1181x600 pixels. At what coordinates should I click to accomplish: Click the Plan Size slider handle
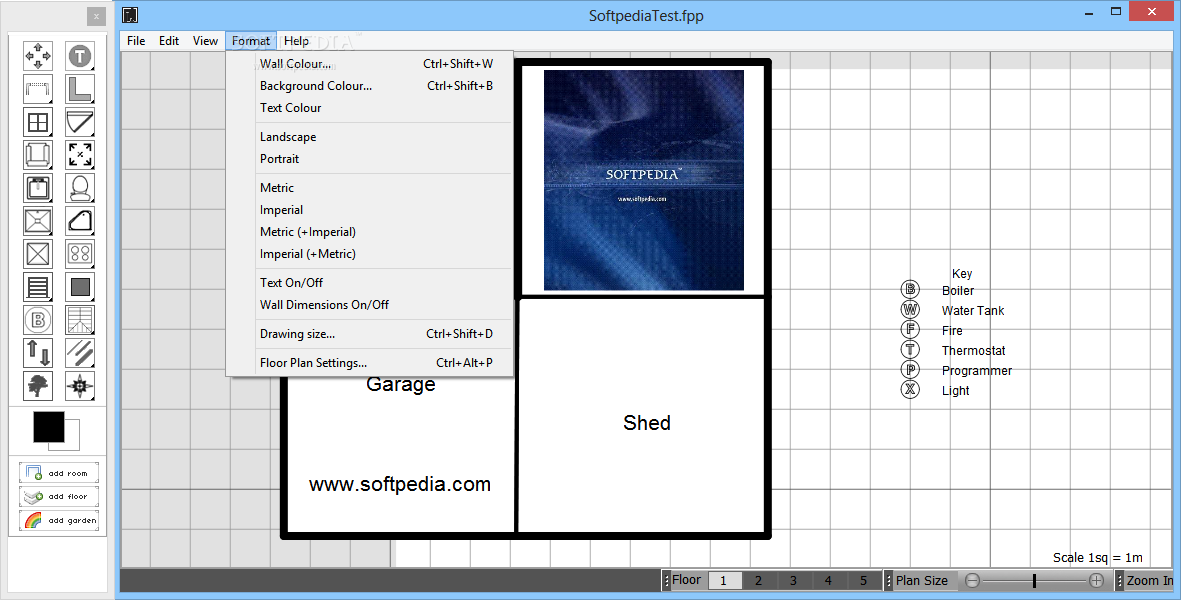(x=1034, y=580)
